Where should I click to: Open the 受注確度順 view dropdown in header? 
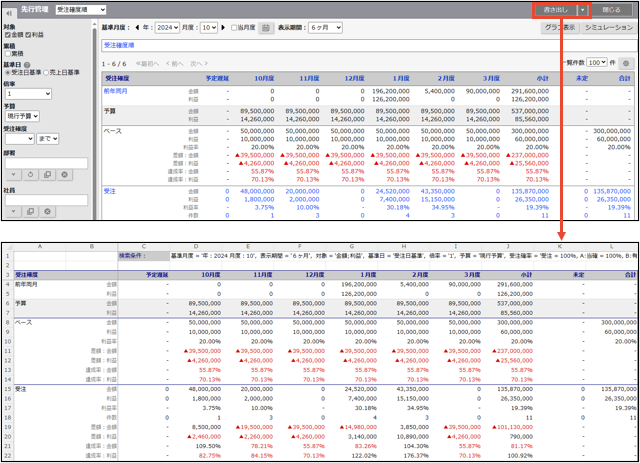80,9
